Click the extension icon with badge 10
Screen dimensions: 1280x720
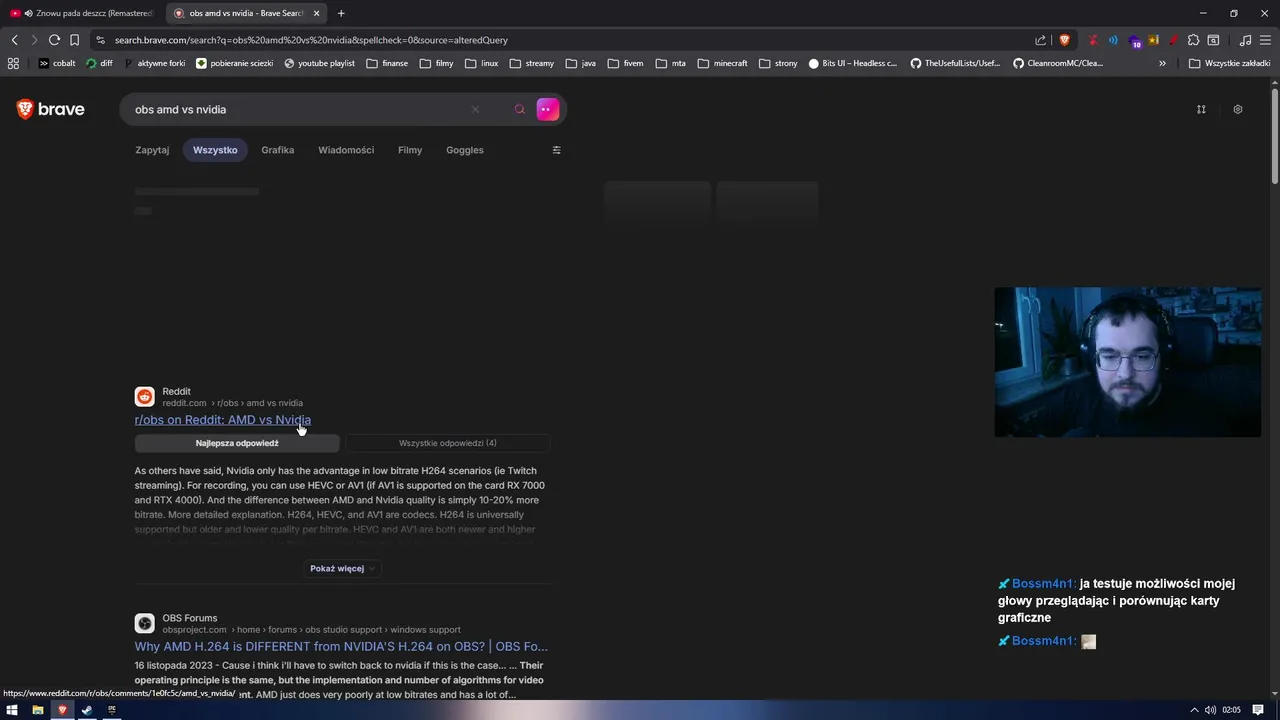(1134, 41)
